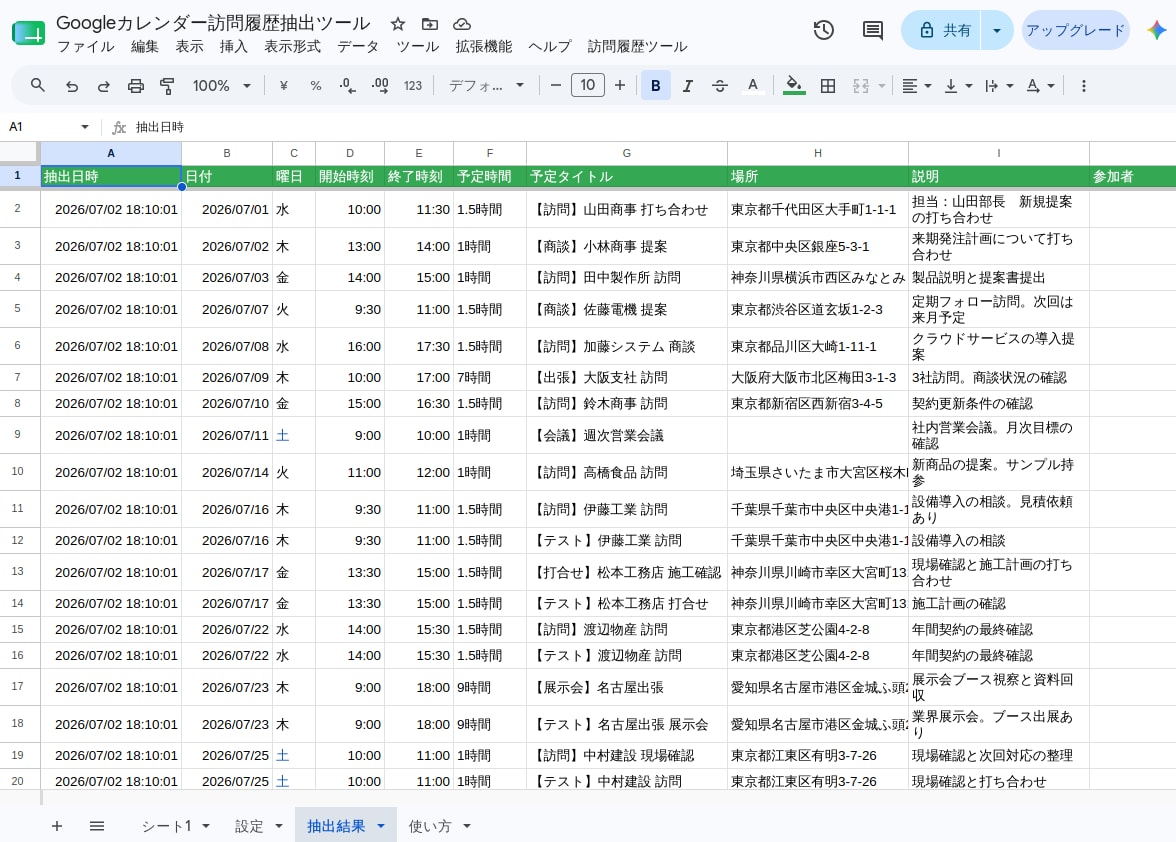The width and height of the screenshot is (1176, 842).
Task: Click the Gemini sparkle icon
Action: [x=1156, y=30]
